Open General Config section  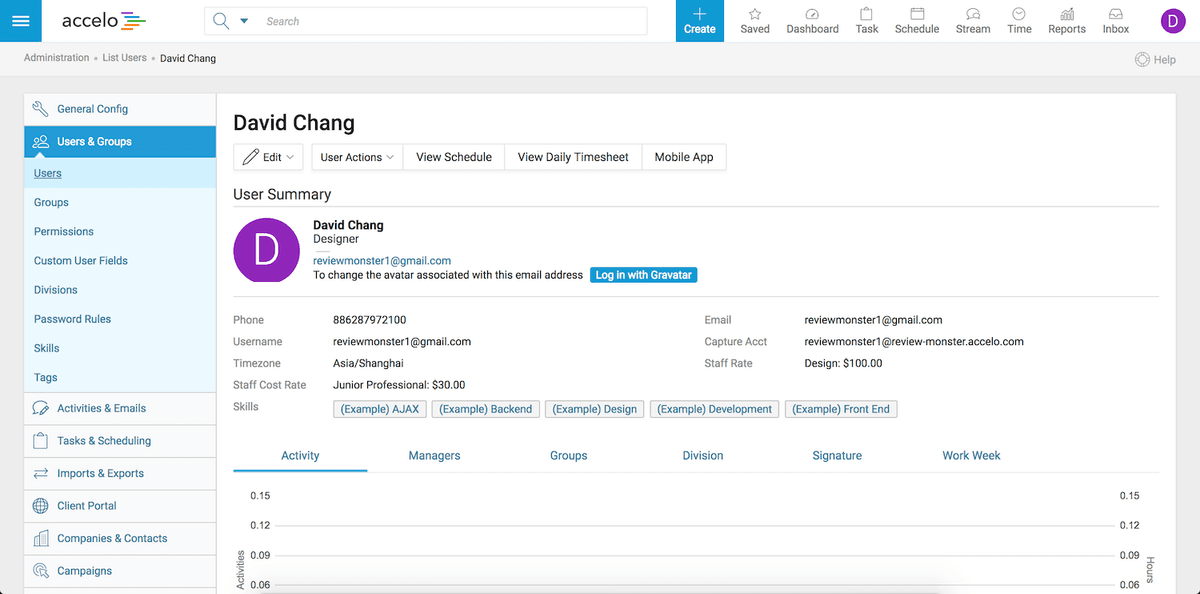point(120,109)
